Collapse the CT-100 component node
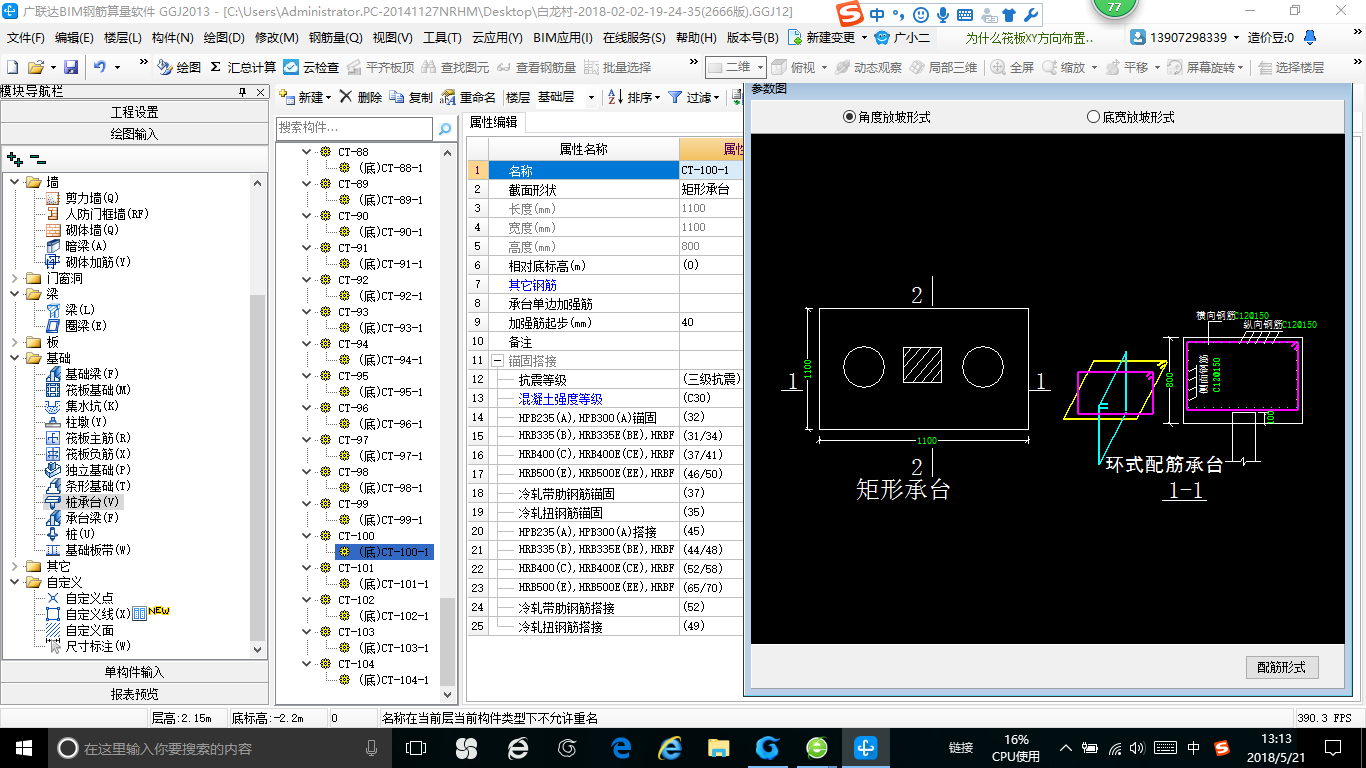Viewport: 1366px width, 768px height. [307, 536]
